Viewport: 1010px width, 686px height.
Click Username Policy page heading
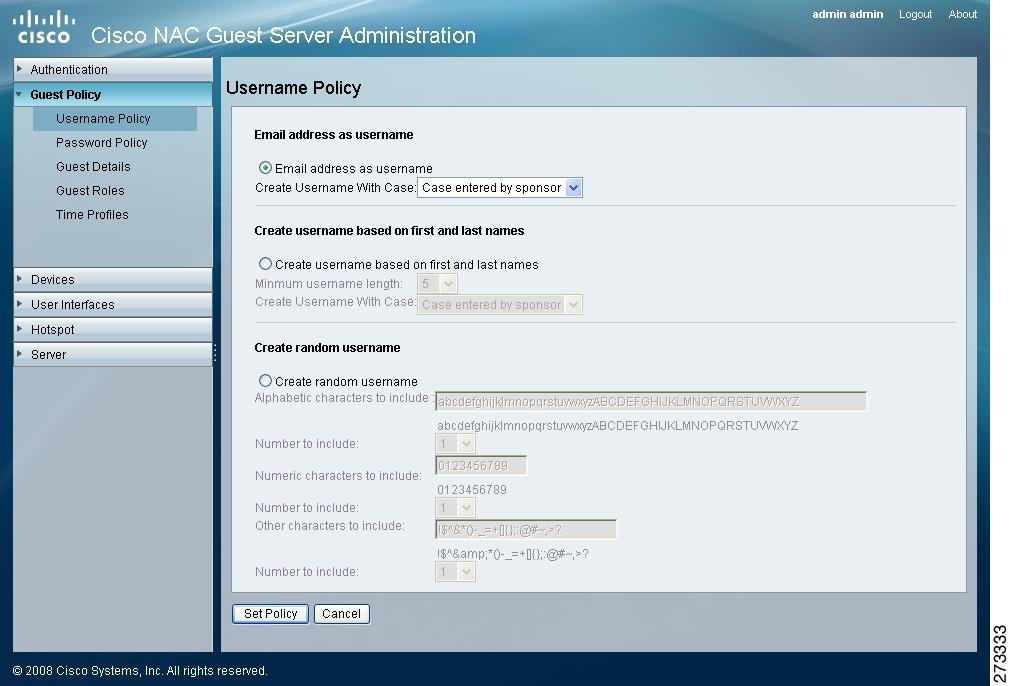293,88
